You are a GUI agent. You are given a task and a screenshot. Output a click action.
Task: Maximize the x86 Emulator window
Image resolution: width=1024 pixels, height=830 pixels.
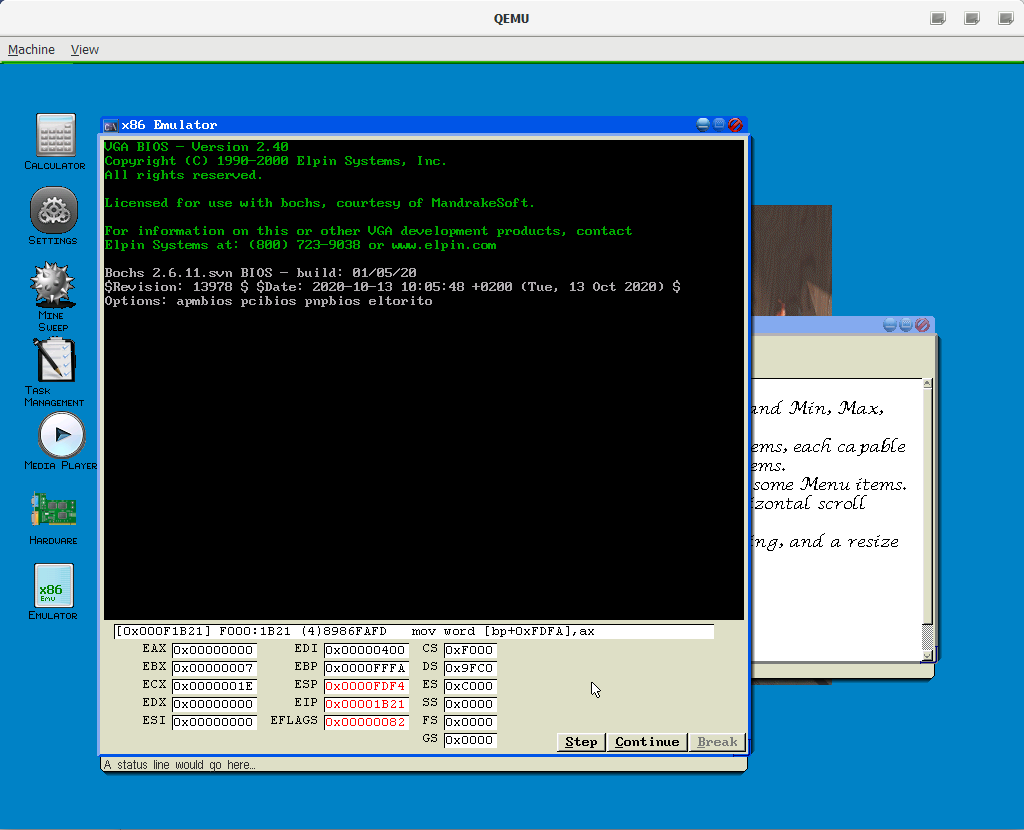(x=719, y=125)
